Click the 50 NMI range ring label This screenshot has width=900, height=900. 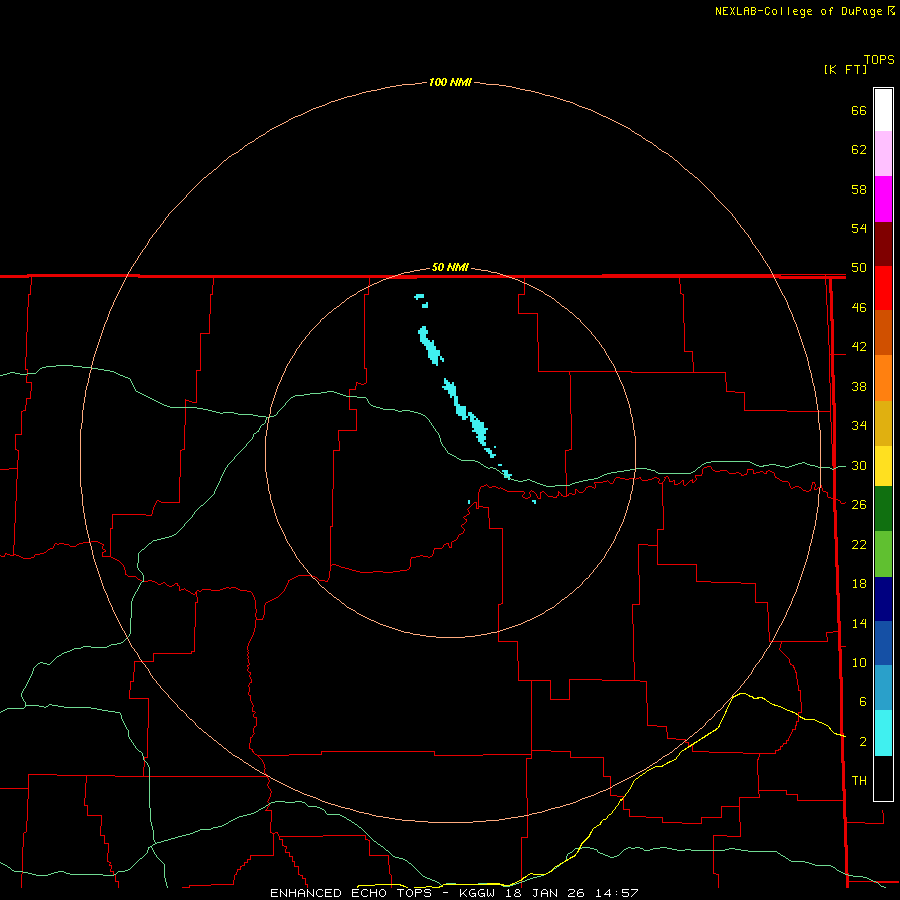tap(450, 267)
